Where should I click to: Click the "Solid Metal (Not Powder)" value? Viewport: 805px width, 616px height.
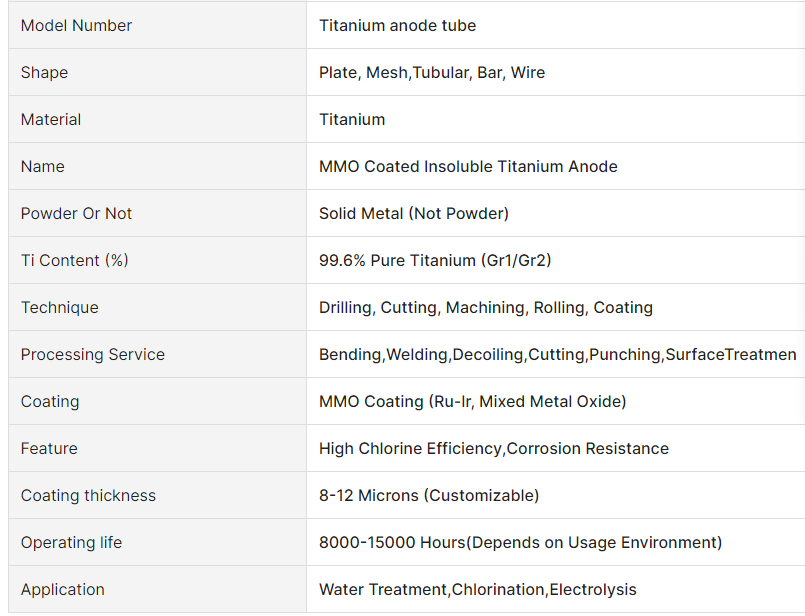point(414,214)
